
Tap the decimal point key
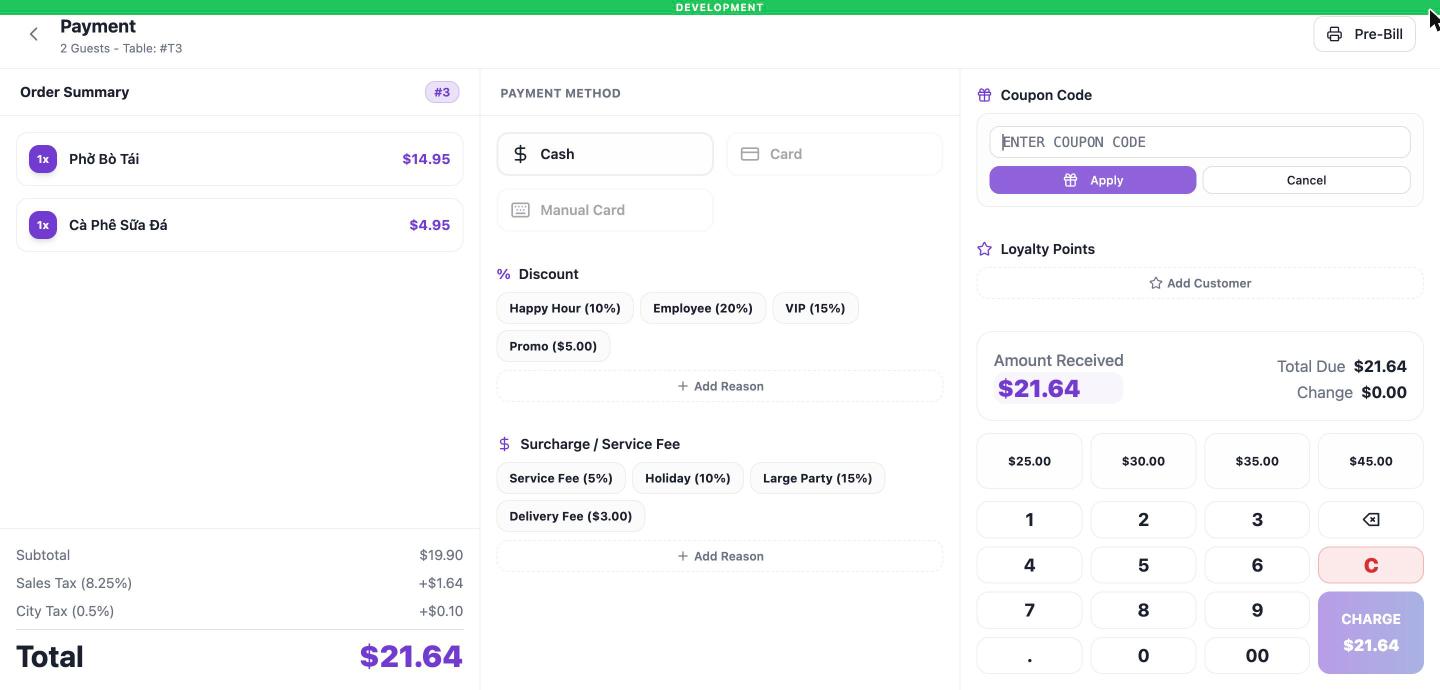tap(1029, 656)
